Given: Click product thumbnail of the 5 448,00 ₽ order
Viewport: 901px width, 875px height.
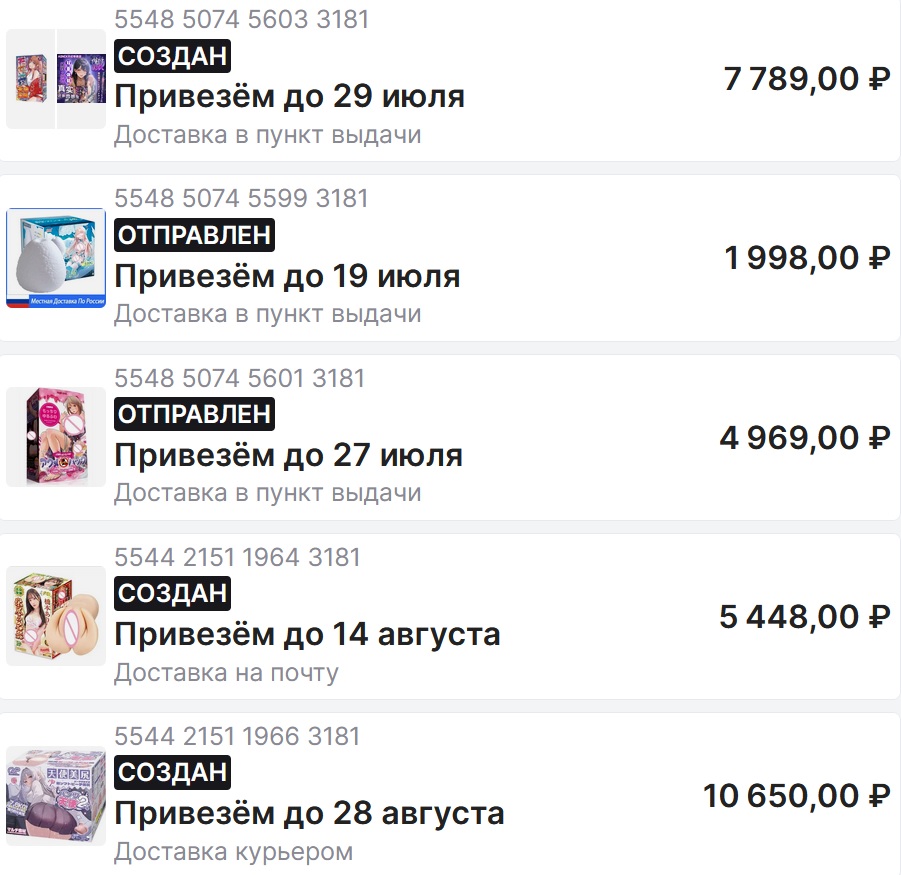Looking at the screenshot, I should tap(56, 616).
